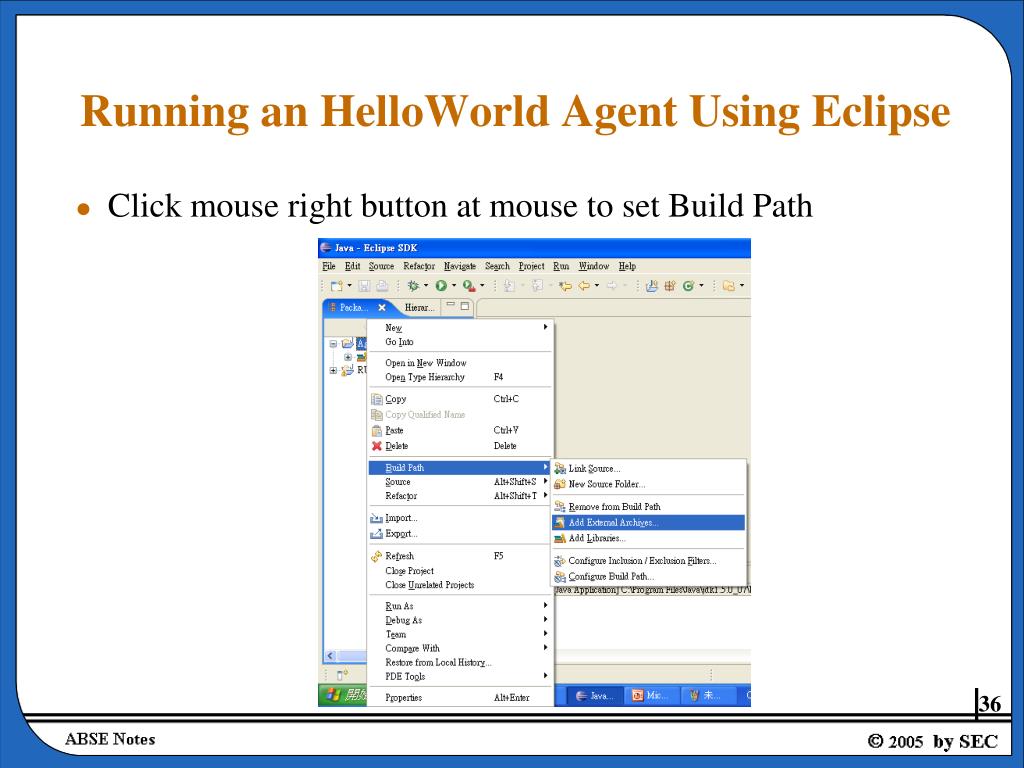Open the File menu

329,266
